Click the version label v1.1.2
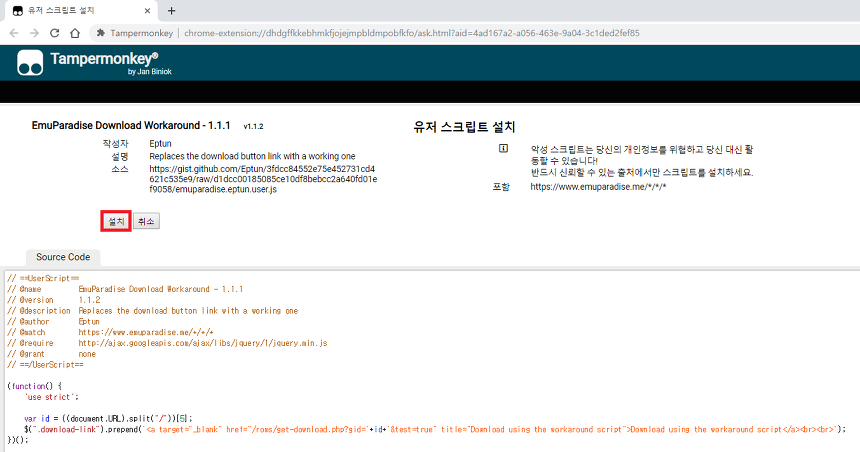Screen dimensions: 860x452 coord(253,126)
